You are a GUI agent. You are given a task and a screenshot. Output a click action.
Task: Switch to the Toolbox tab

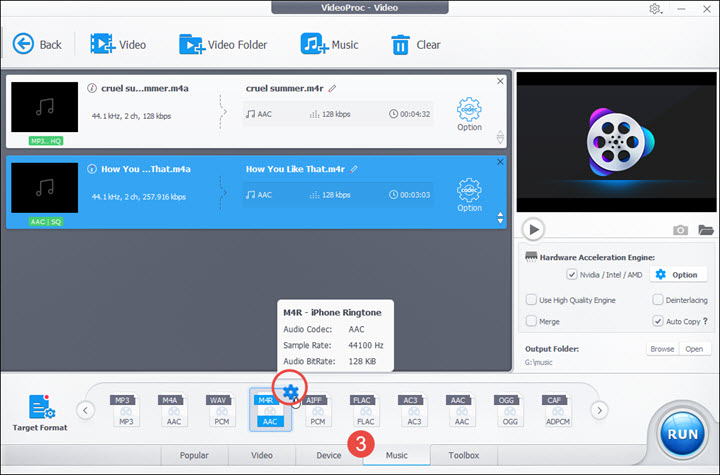click(x=464, y=455)
